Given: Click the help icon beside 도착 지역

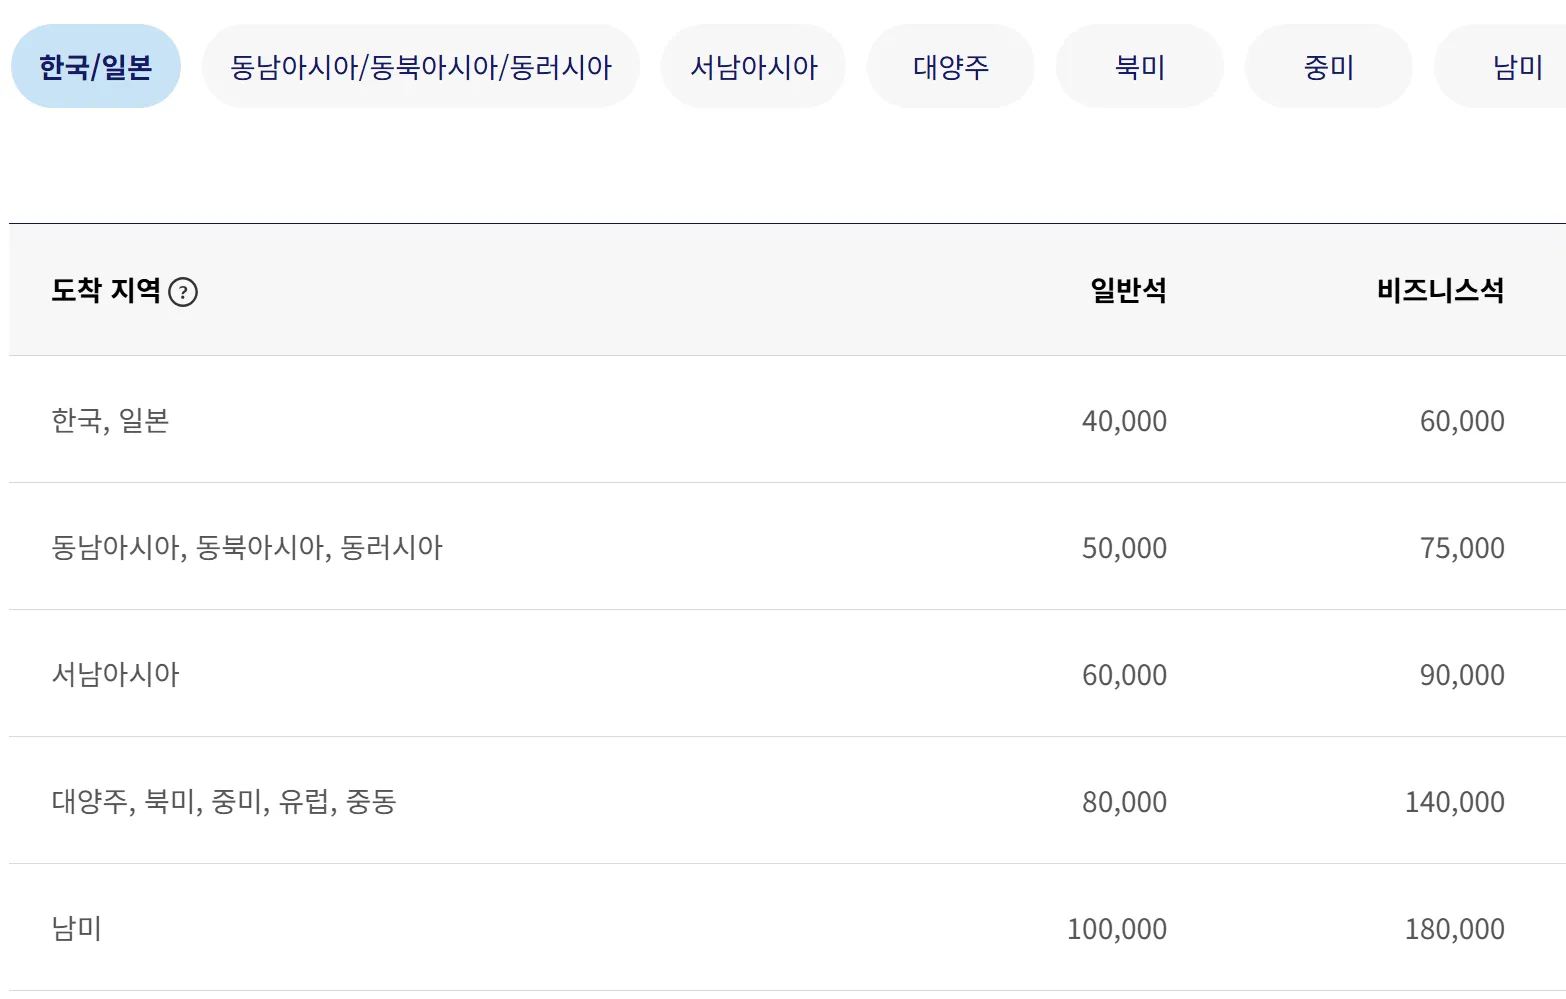Looking at the screenshot, I should (183, 292).
